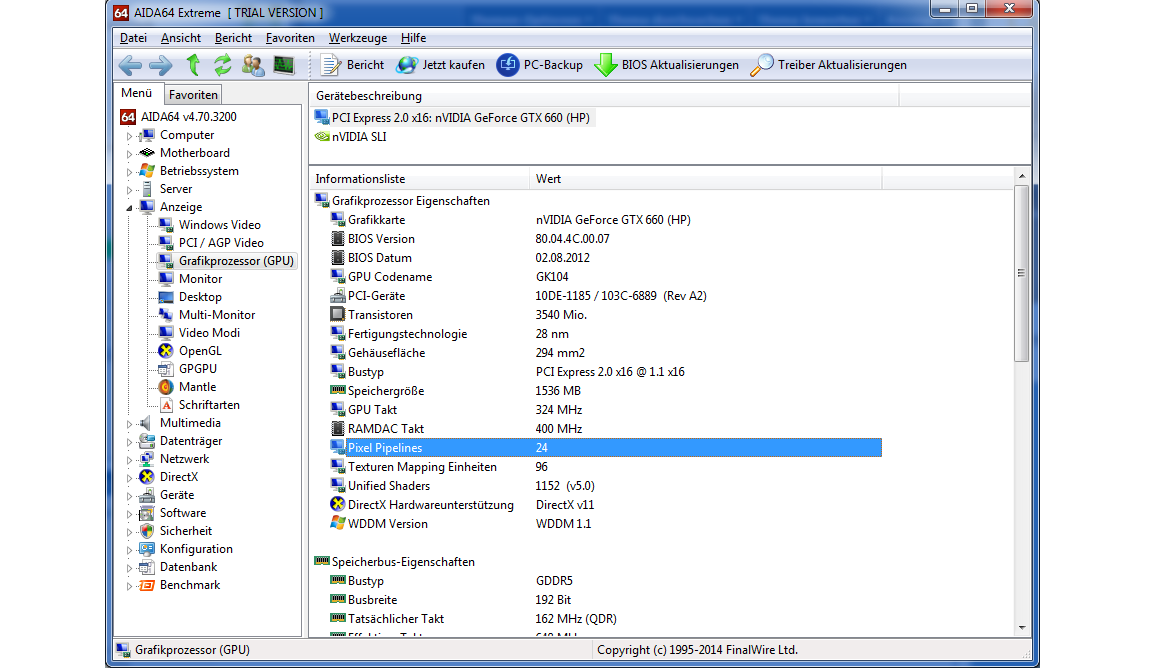Select PCI / AGP Video tree item
This screenshot has height=670, width=1152.
click(x=221, y=243)
